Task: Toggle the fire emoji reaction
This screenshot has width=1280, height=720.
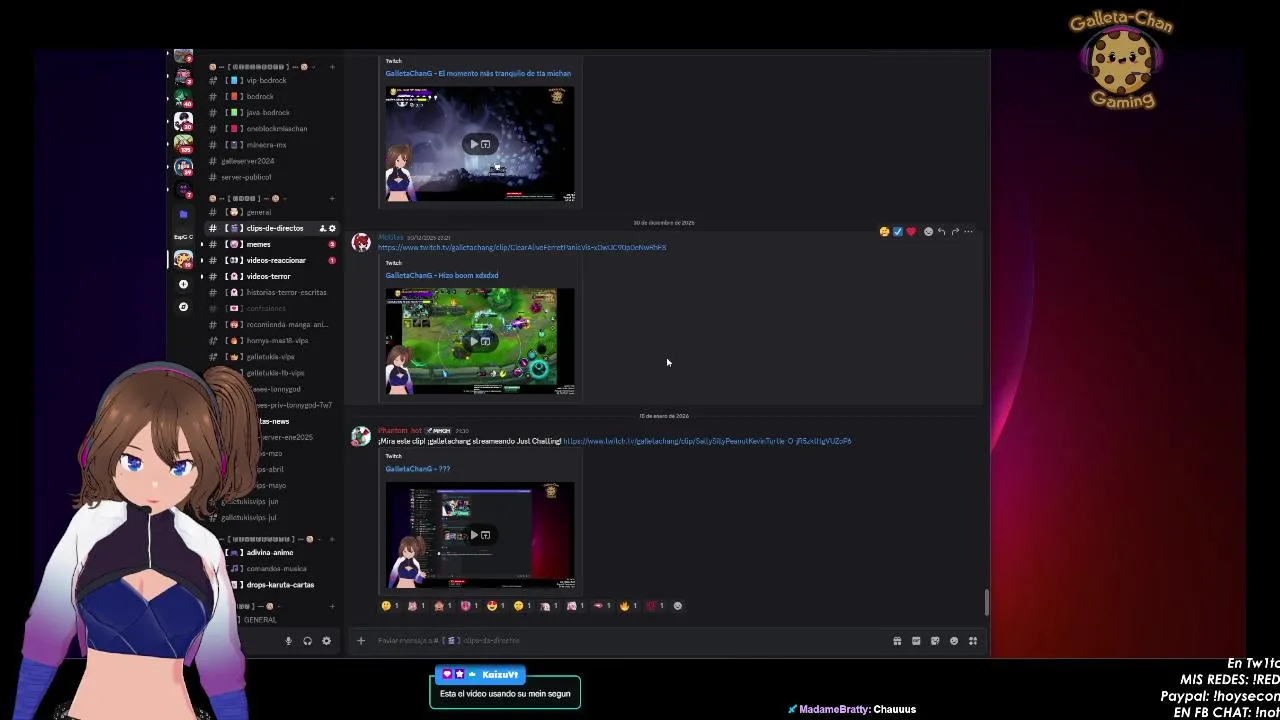Action: 628,605
